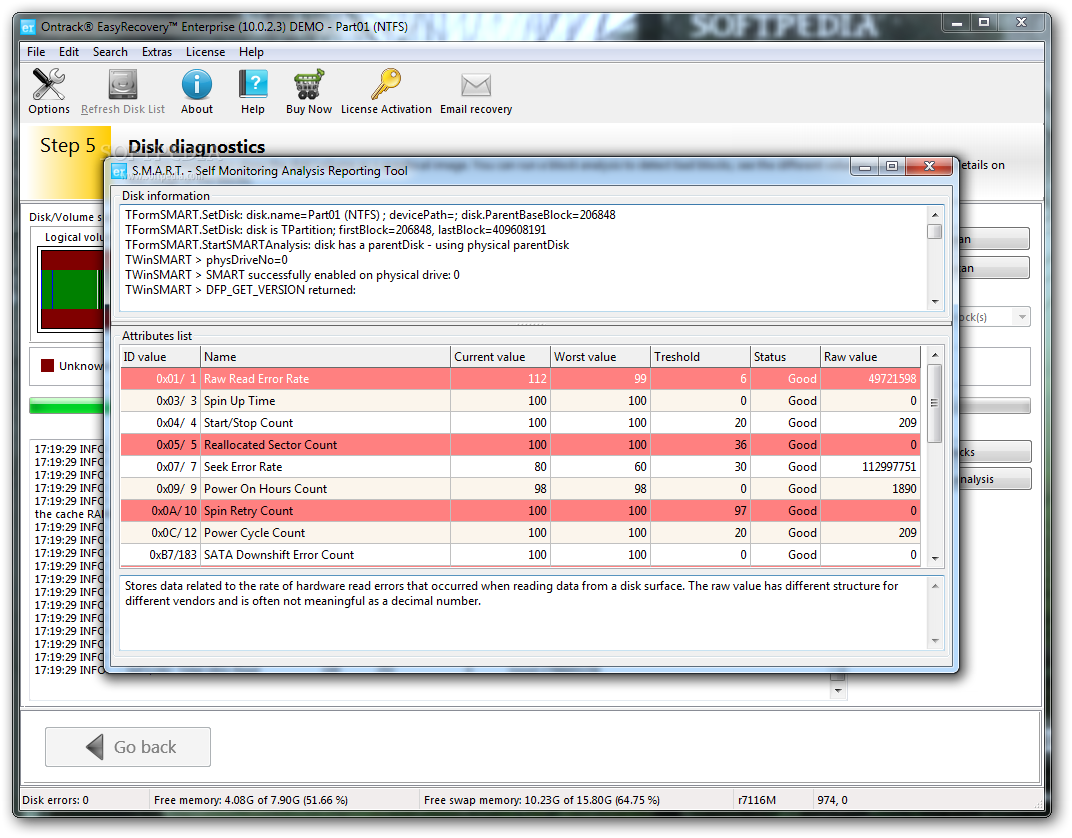Viewport: 1072px width, 838px height.
Task: Click scroll down arrow in Disk information box
Action: 935,301
